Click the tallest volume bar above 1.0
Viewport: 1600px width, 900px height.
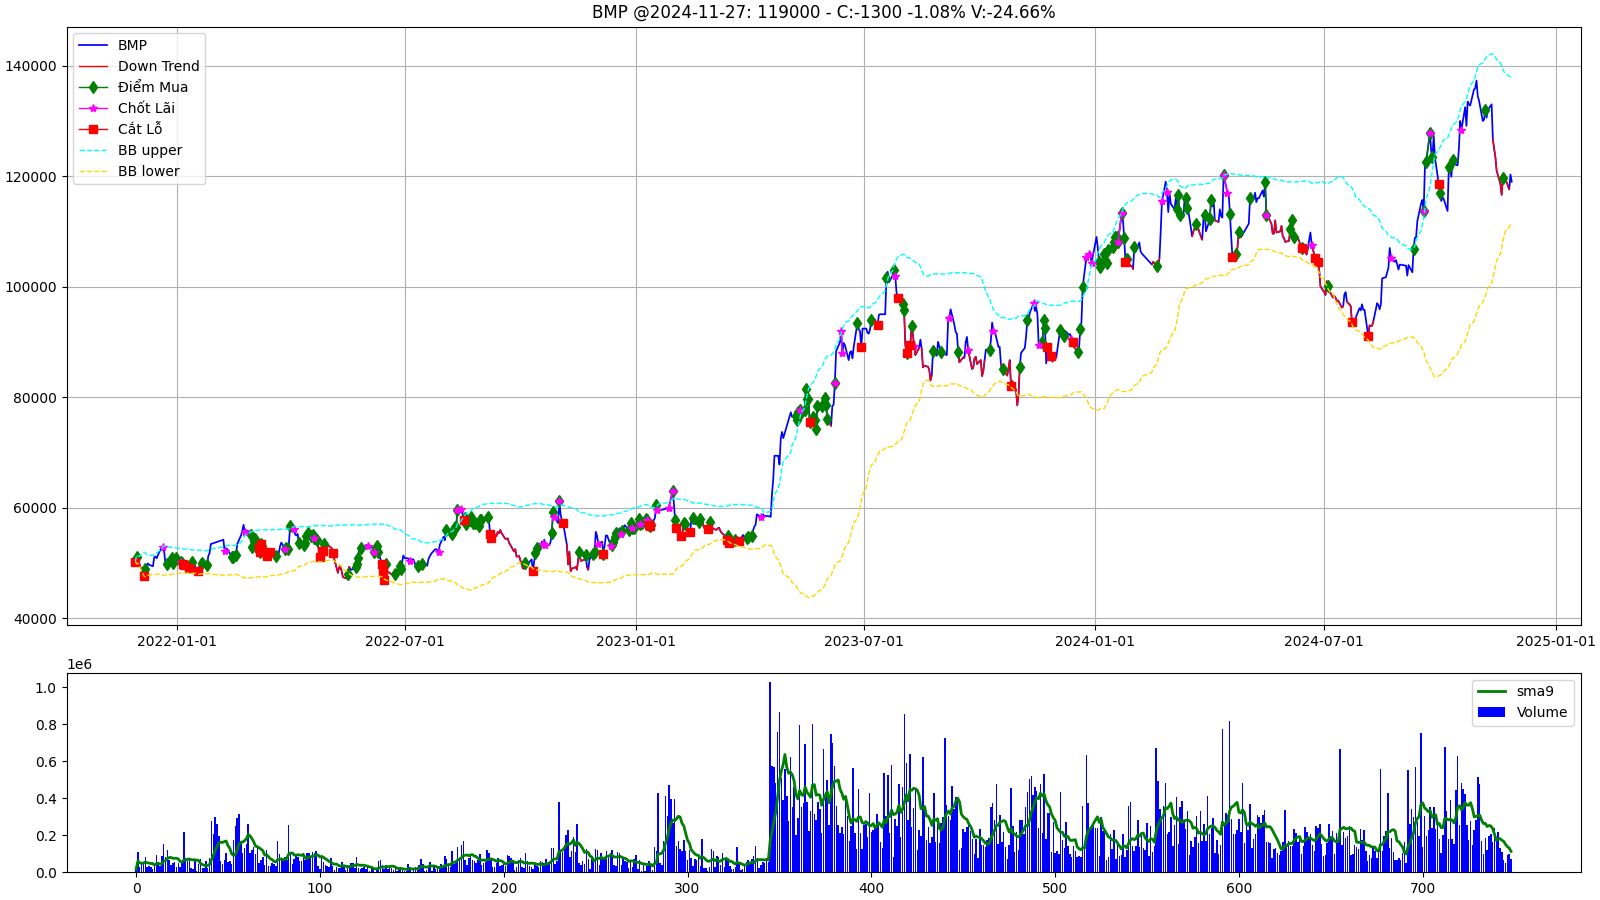click(769, 777)
